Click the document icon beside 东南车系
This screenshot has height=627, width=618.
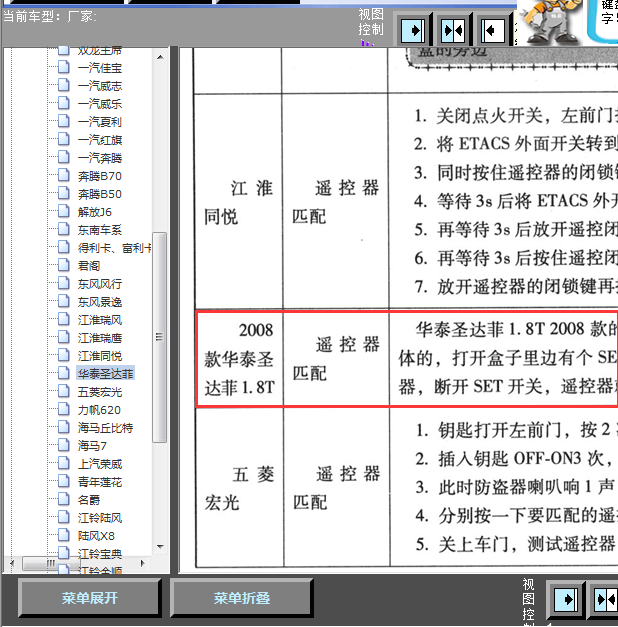coord(64,229)
